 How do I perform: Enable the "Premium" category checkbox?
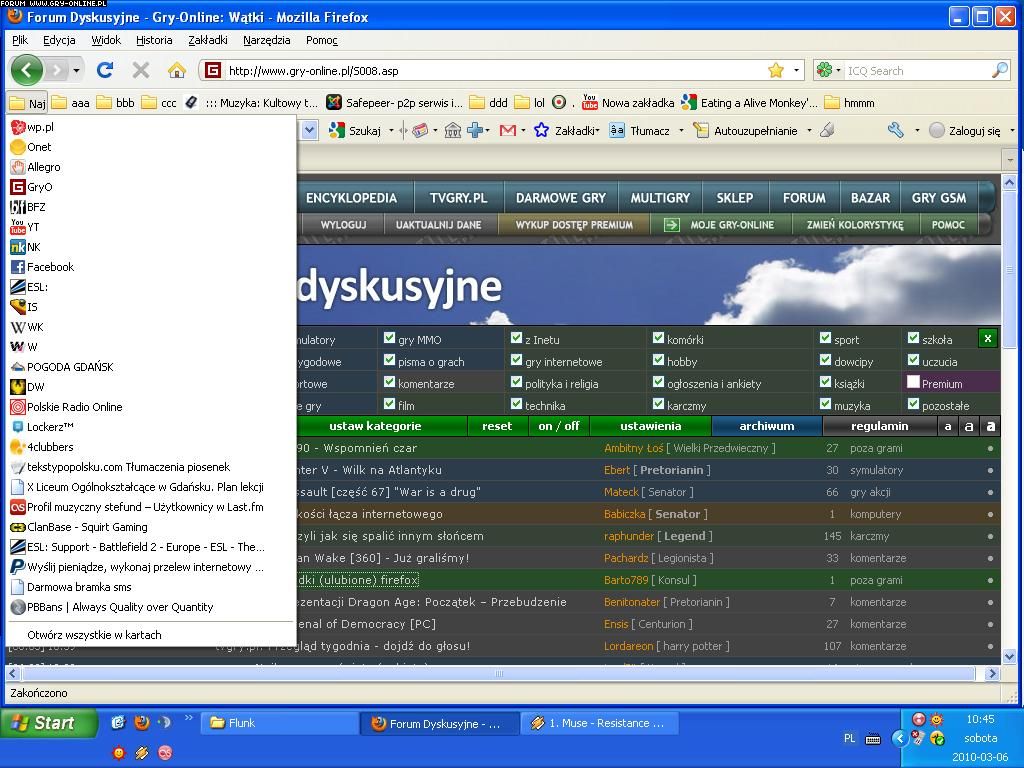tap(913, 382)
